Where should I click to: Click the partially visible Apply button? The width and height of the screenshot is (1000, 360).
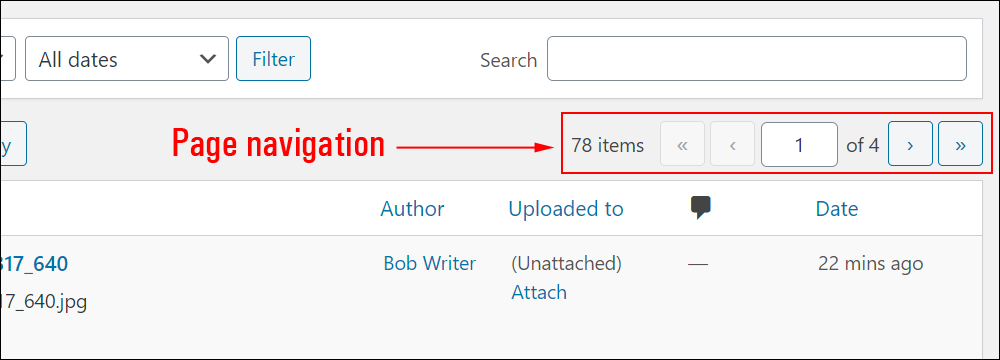tap(14, 144)
